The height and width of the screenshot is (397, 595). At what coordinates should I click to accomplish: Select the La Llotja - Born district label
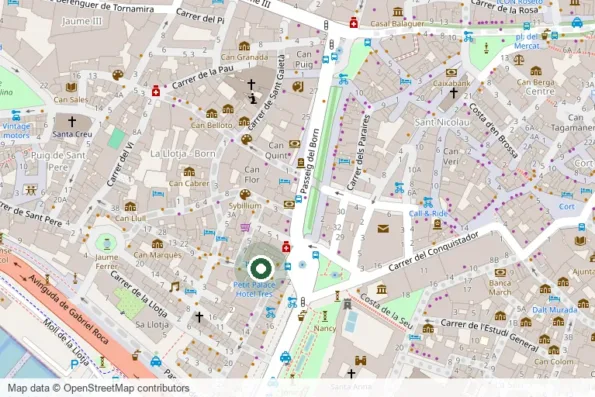(183, 154)
